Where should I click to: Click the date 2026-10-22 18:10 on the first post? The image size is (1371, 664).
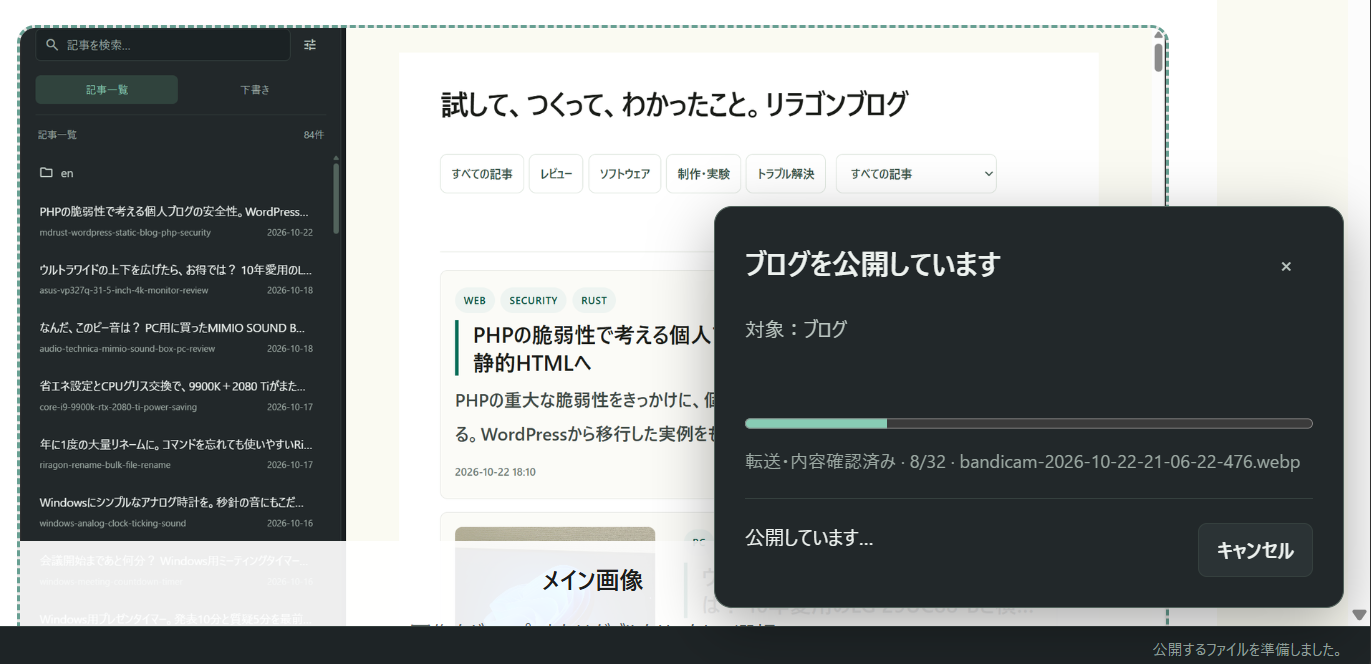pos(495,472)
